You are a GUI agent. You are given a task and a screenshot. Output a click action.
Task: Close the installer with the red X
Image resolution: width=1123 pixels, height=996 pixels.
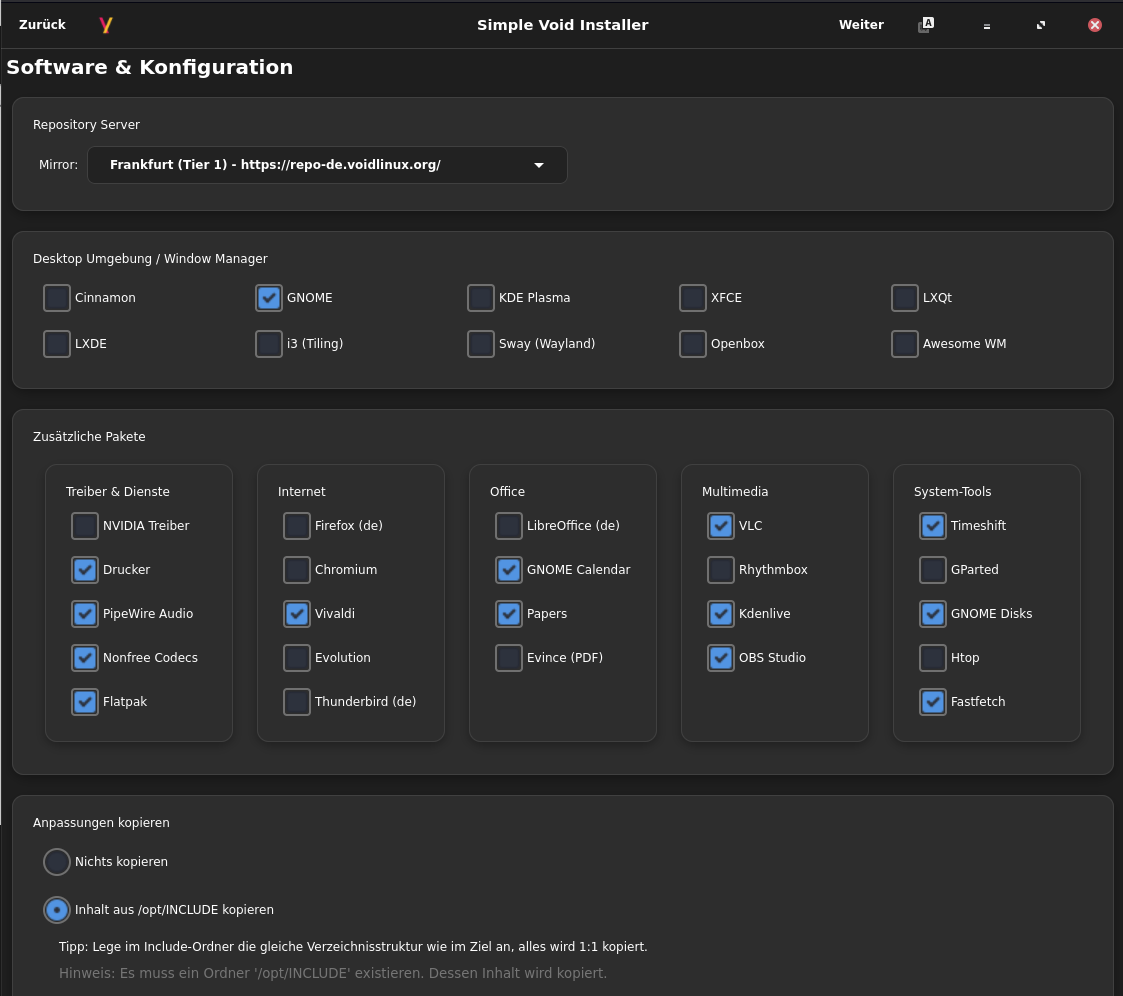(x=1095, y=25)
